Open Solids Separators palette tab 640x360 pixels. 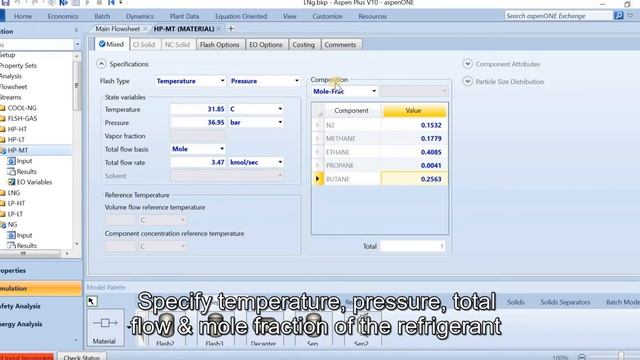pos(565,302)
